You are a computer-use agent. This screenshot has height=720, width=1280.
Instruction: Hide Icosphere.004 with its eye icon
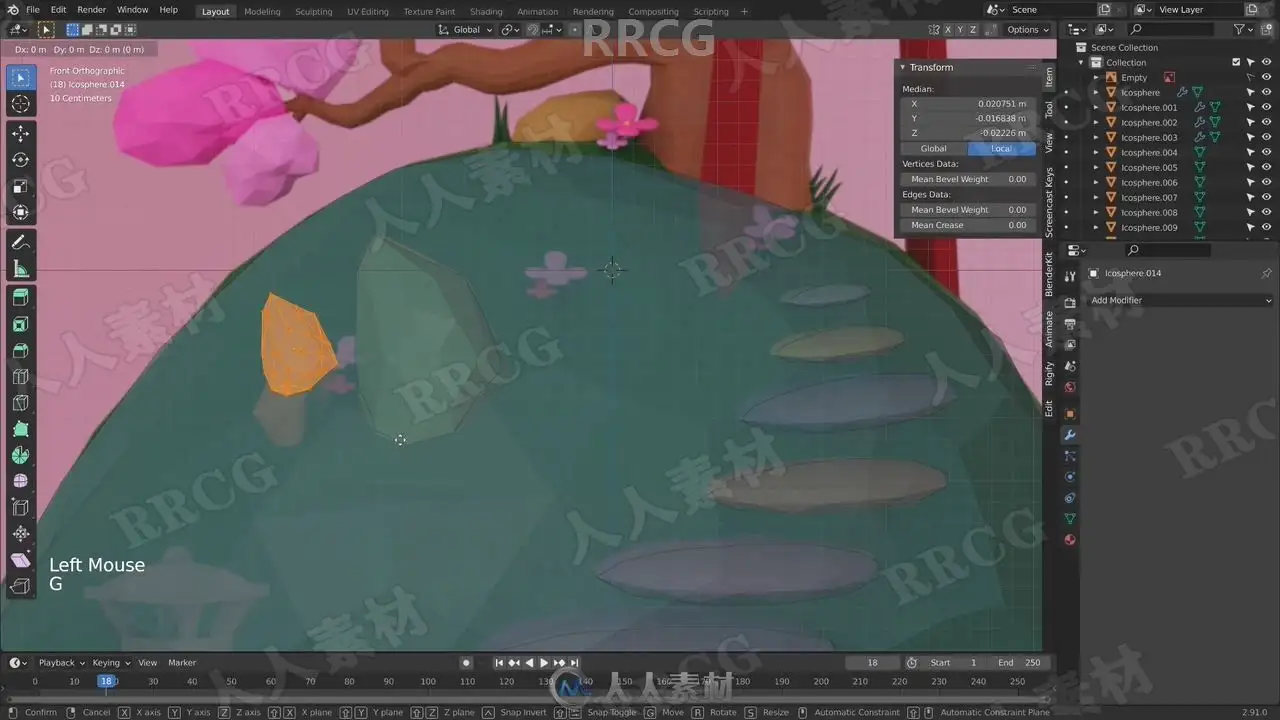click(x=1266, y=152)
